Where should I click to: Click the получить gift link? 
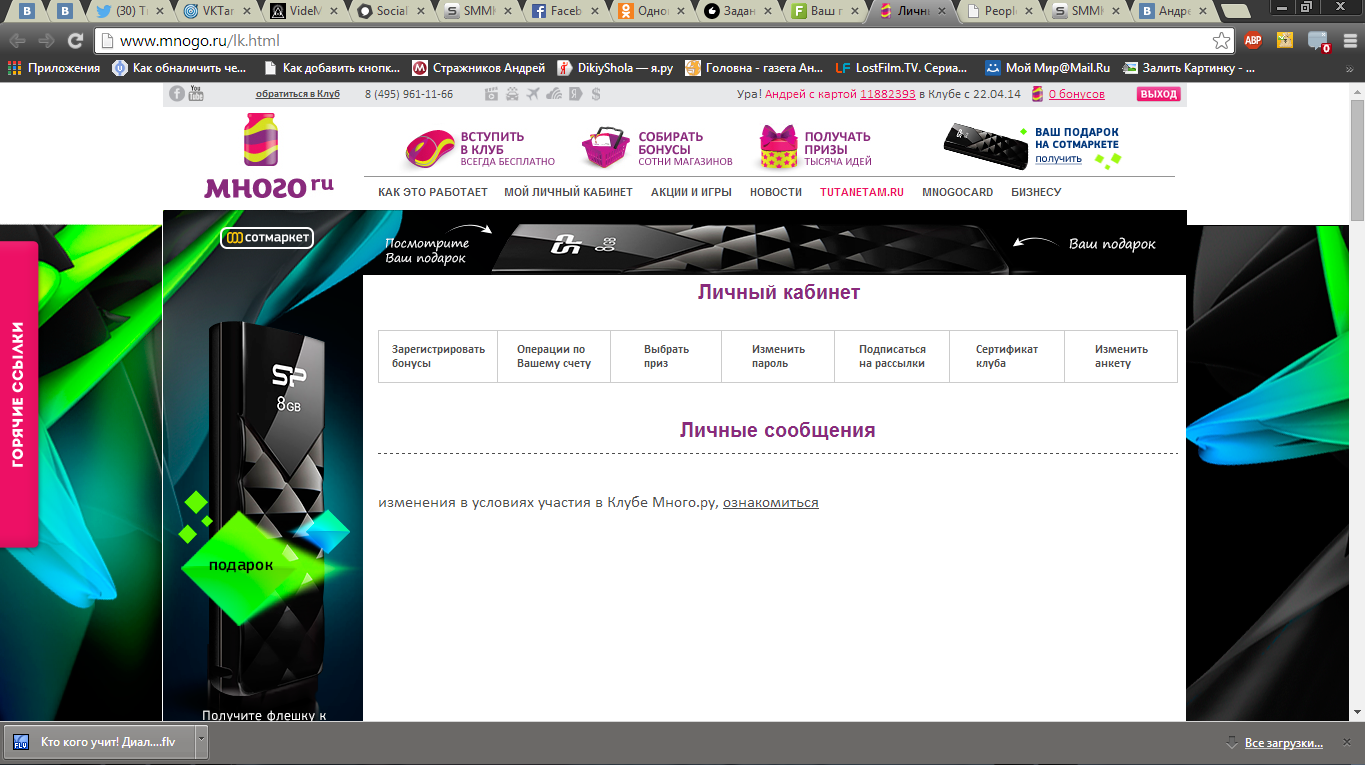point(1058,159)
